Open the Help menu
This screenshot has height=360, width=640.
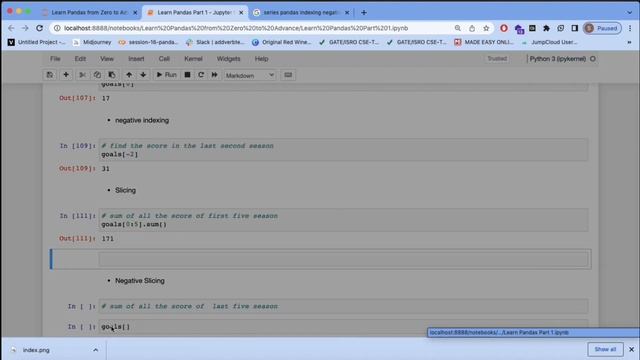coord(261,59)
